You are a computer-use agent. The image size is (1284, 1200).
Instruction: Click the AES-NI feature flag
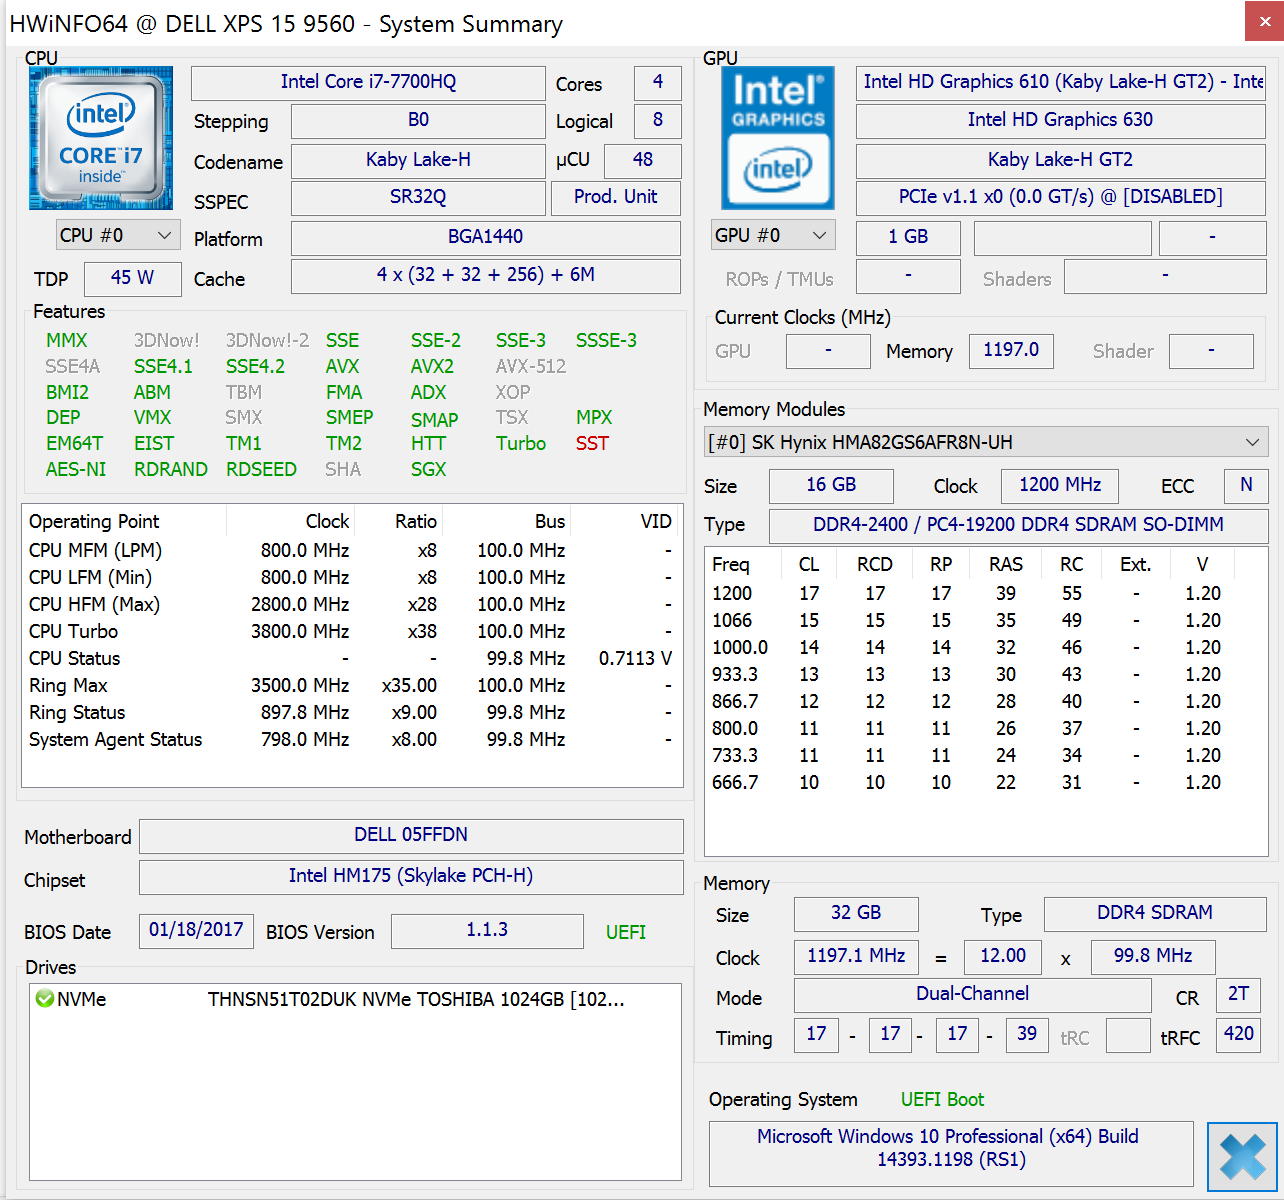coord(76,469)
